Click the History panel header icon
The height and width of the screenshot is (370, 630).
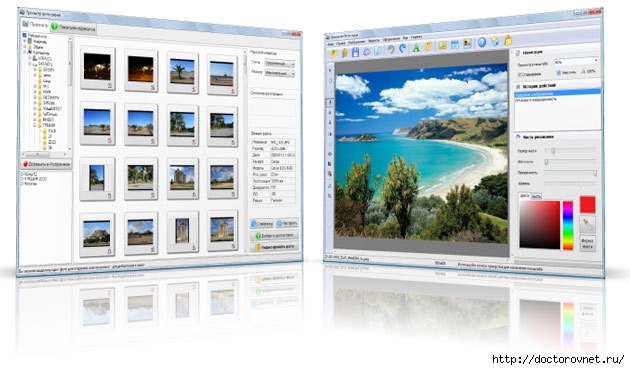(x=518, y=86)
